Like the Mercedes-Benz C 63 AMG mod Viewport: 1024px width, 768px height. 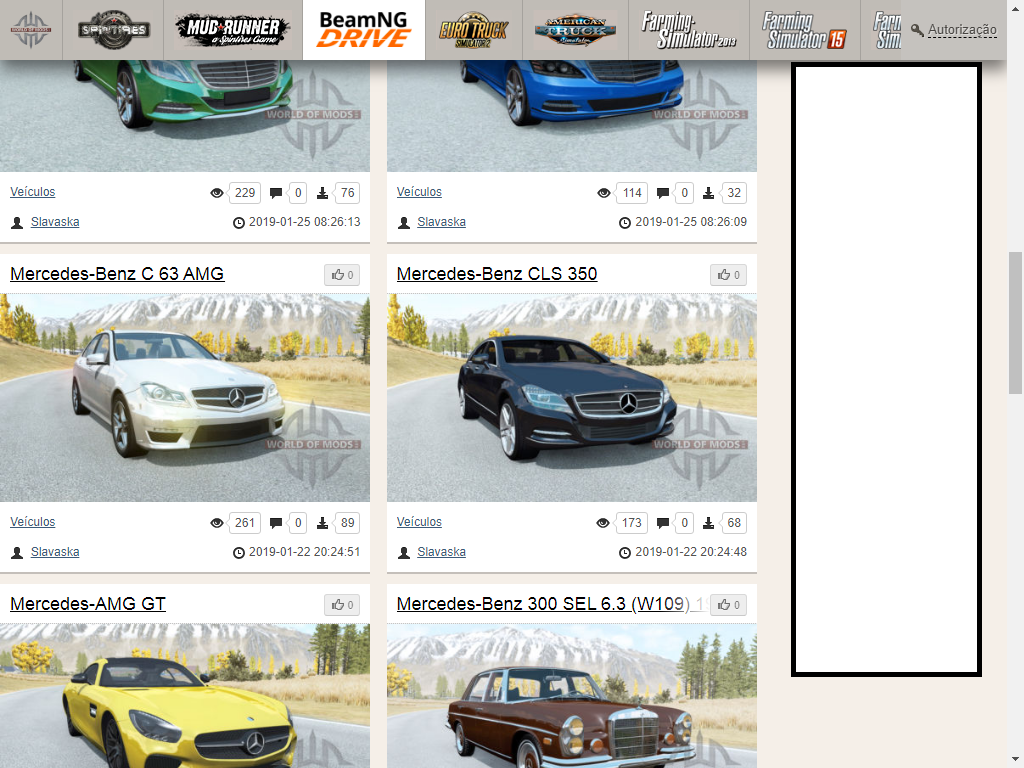[x=342, y=275]
